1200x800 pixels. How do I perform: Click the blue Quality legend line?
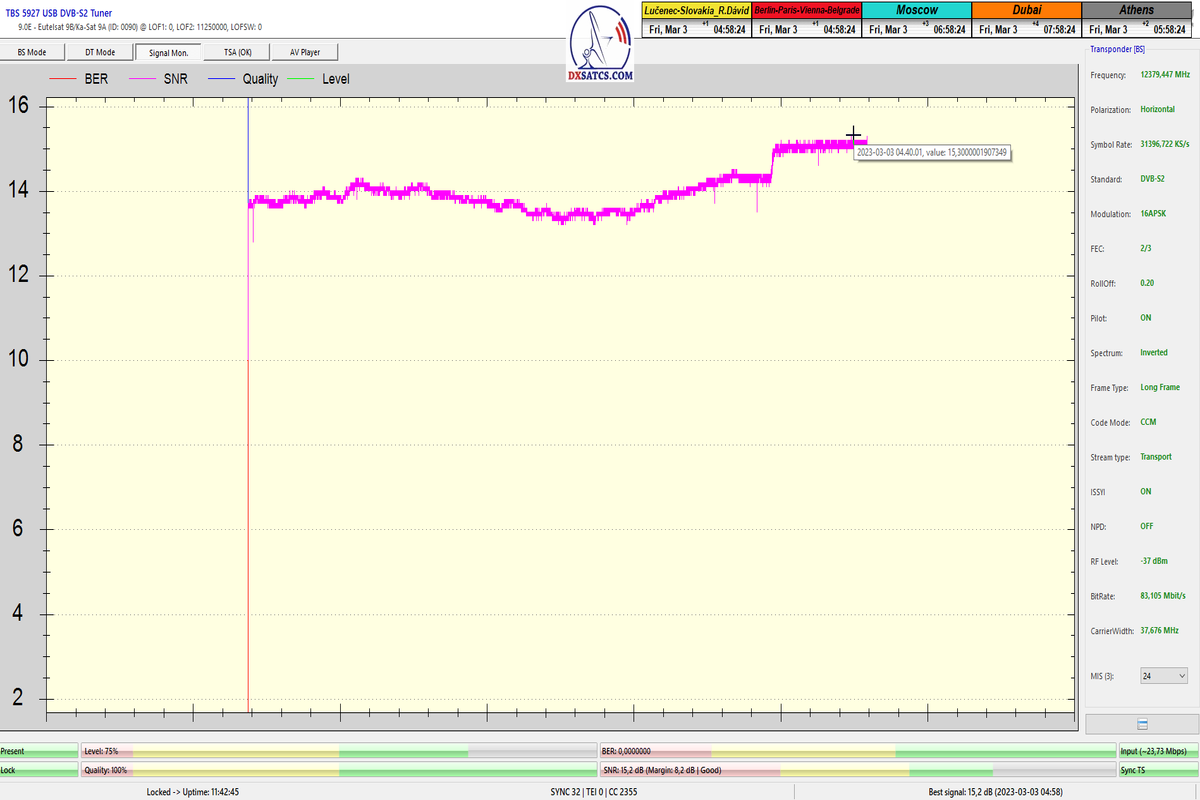pos(213,78)
